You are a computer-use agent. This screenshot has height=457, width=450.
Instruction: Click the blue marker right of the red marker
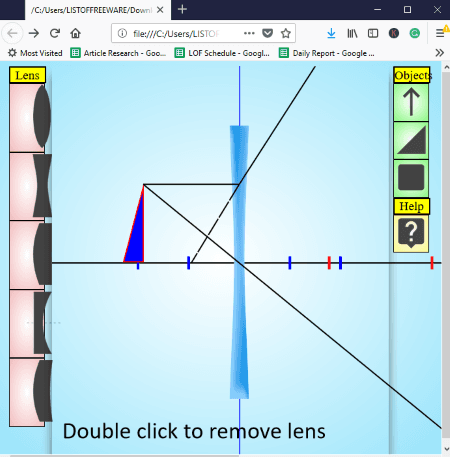pos(340,263)
